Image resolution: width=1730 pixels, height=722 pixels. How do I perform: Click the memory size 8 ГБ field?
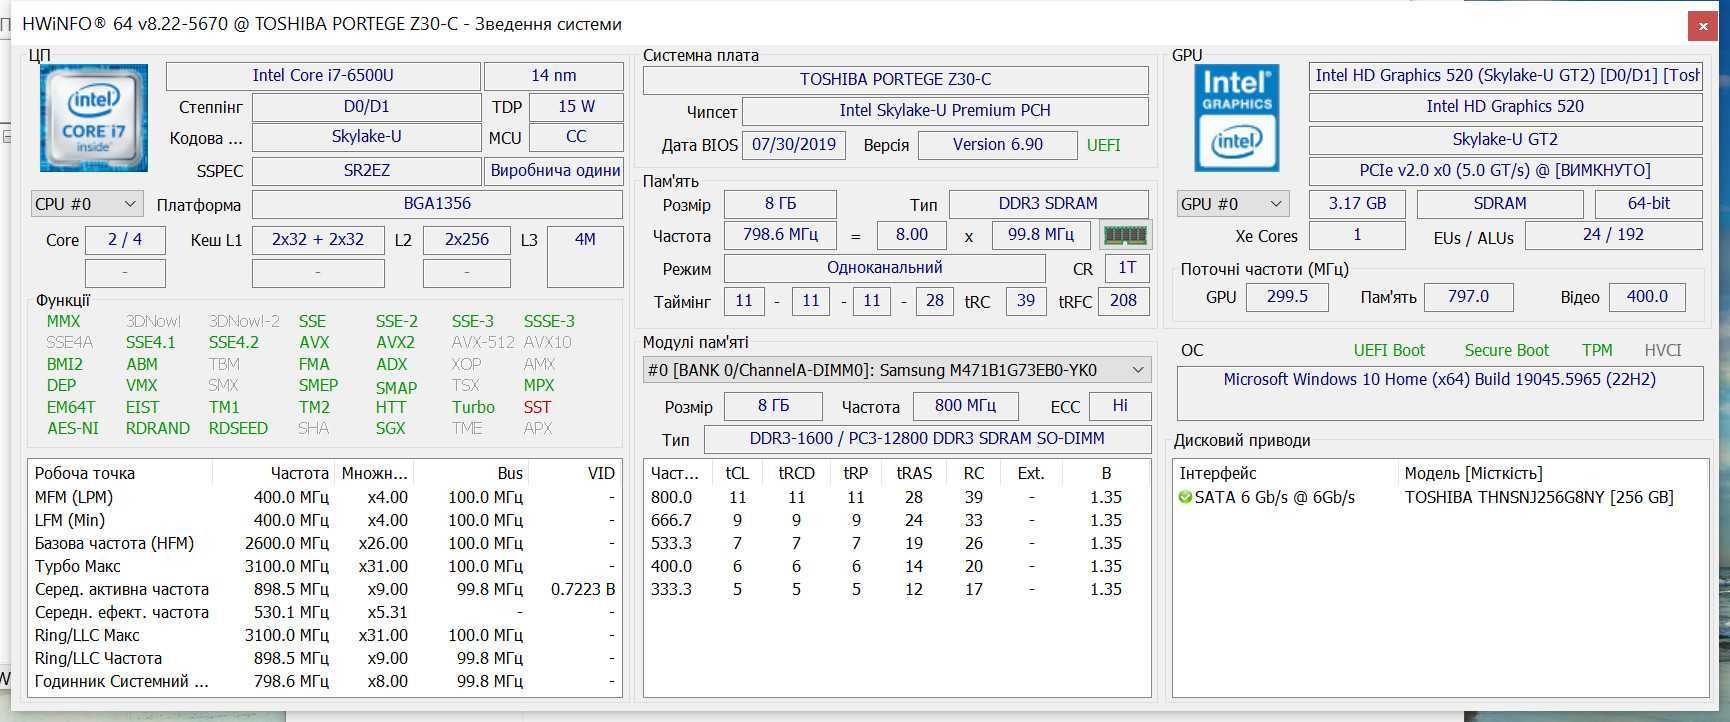coord(780,204)
